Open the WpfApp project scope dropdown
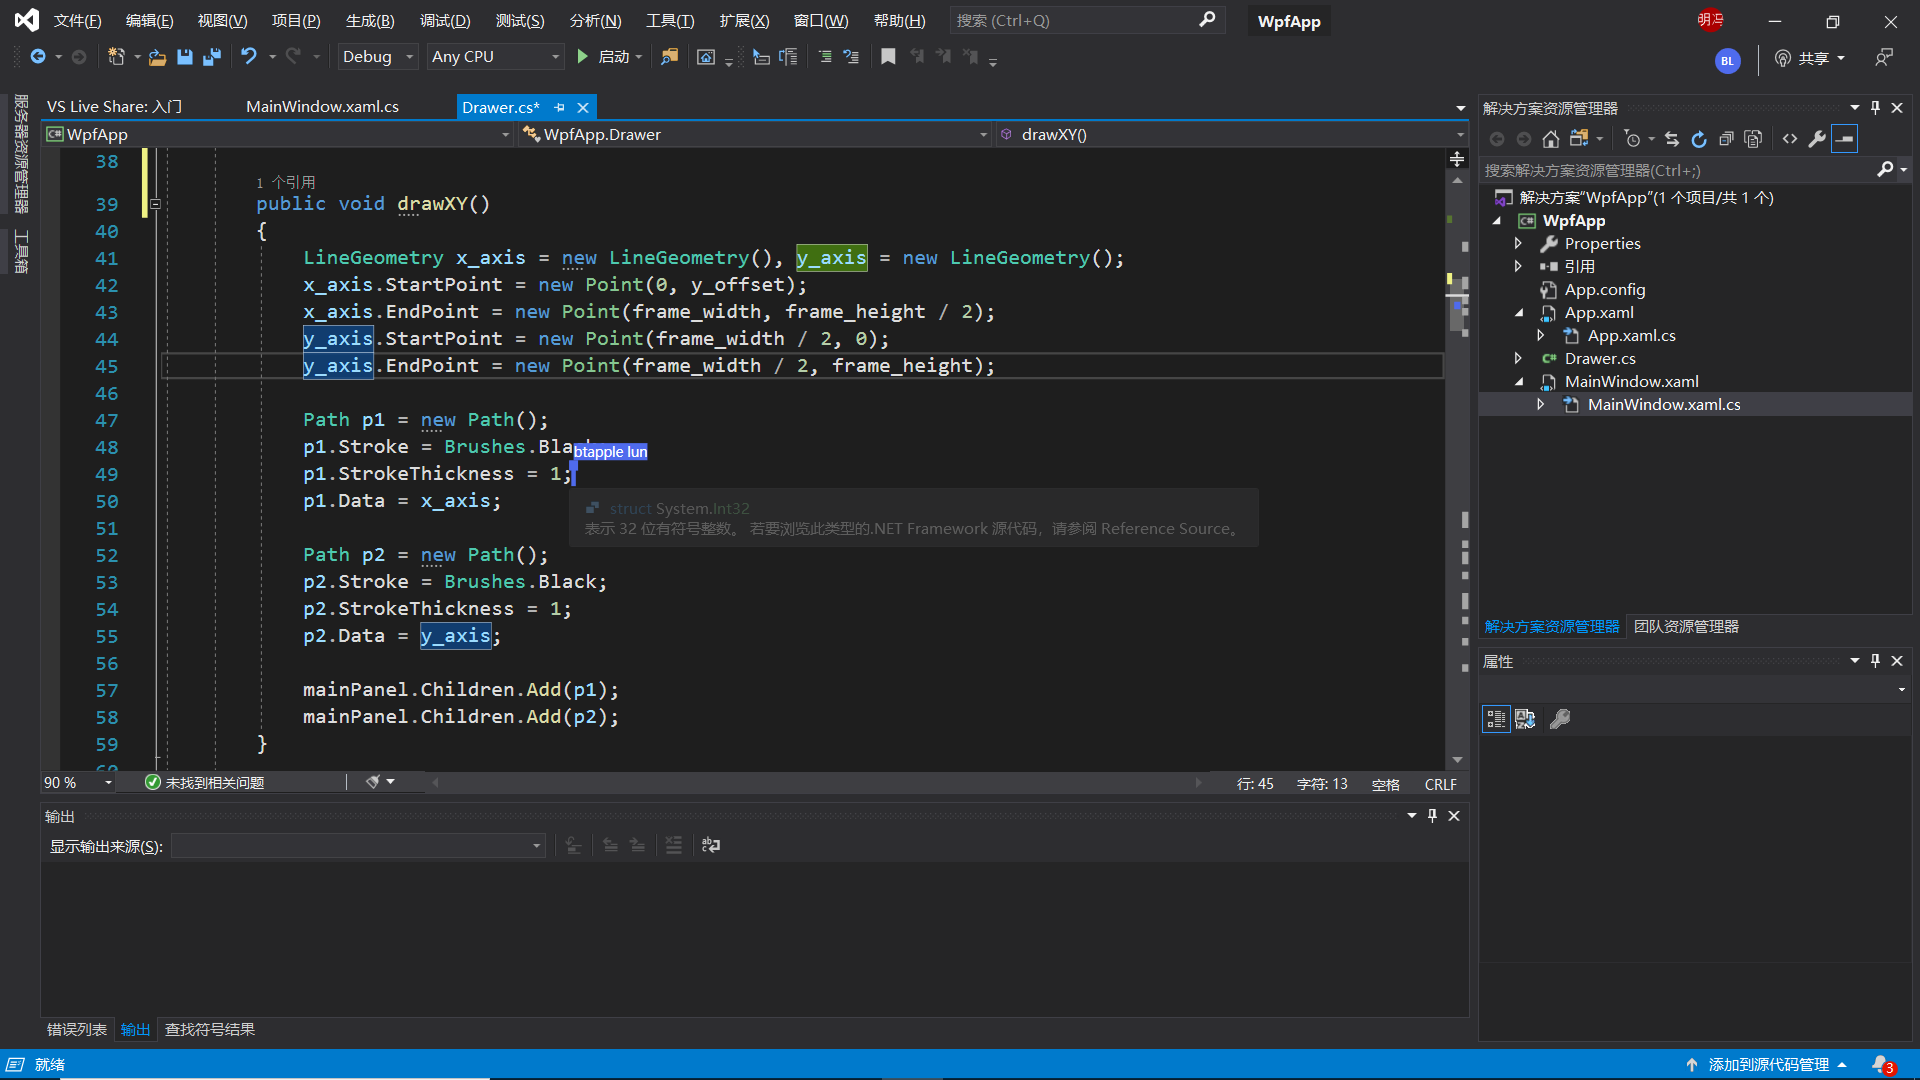The image size is (1920, 1080). pyautogui.click(x=278, y=135)
